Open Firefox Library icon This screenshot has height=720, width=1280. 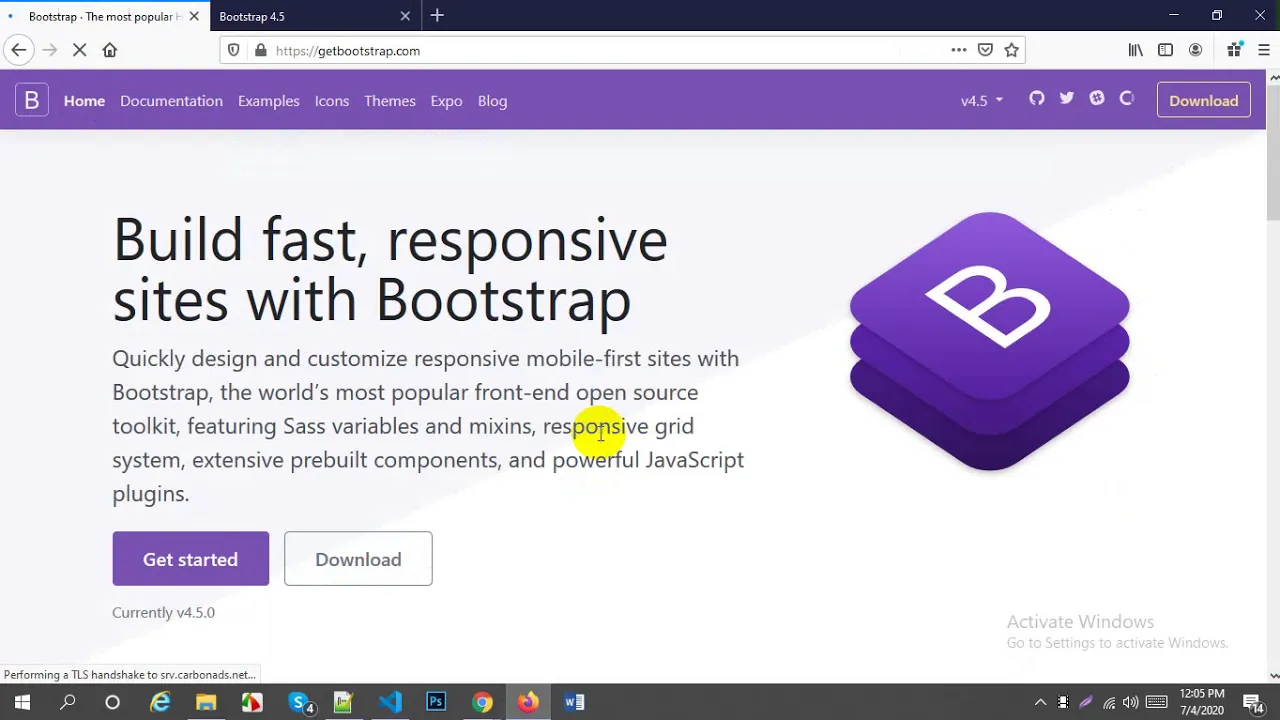pyautogui.click(x=1136, y=50)
